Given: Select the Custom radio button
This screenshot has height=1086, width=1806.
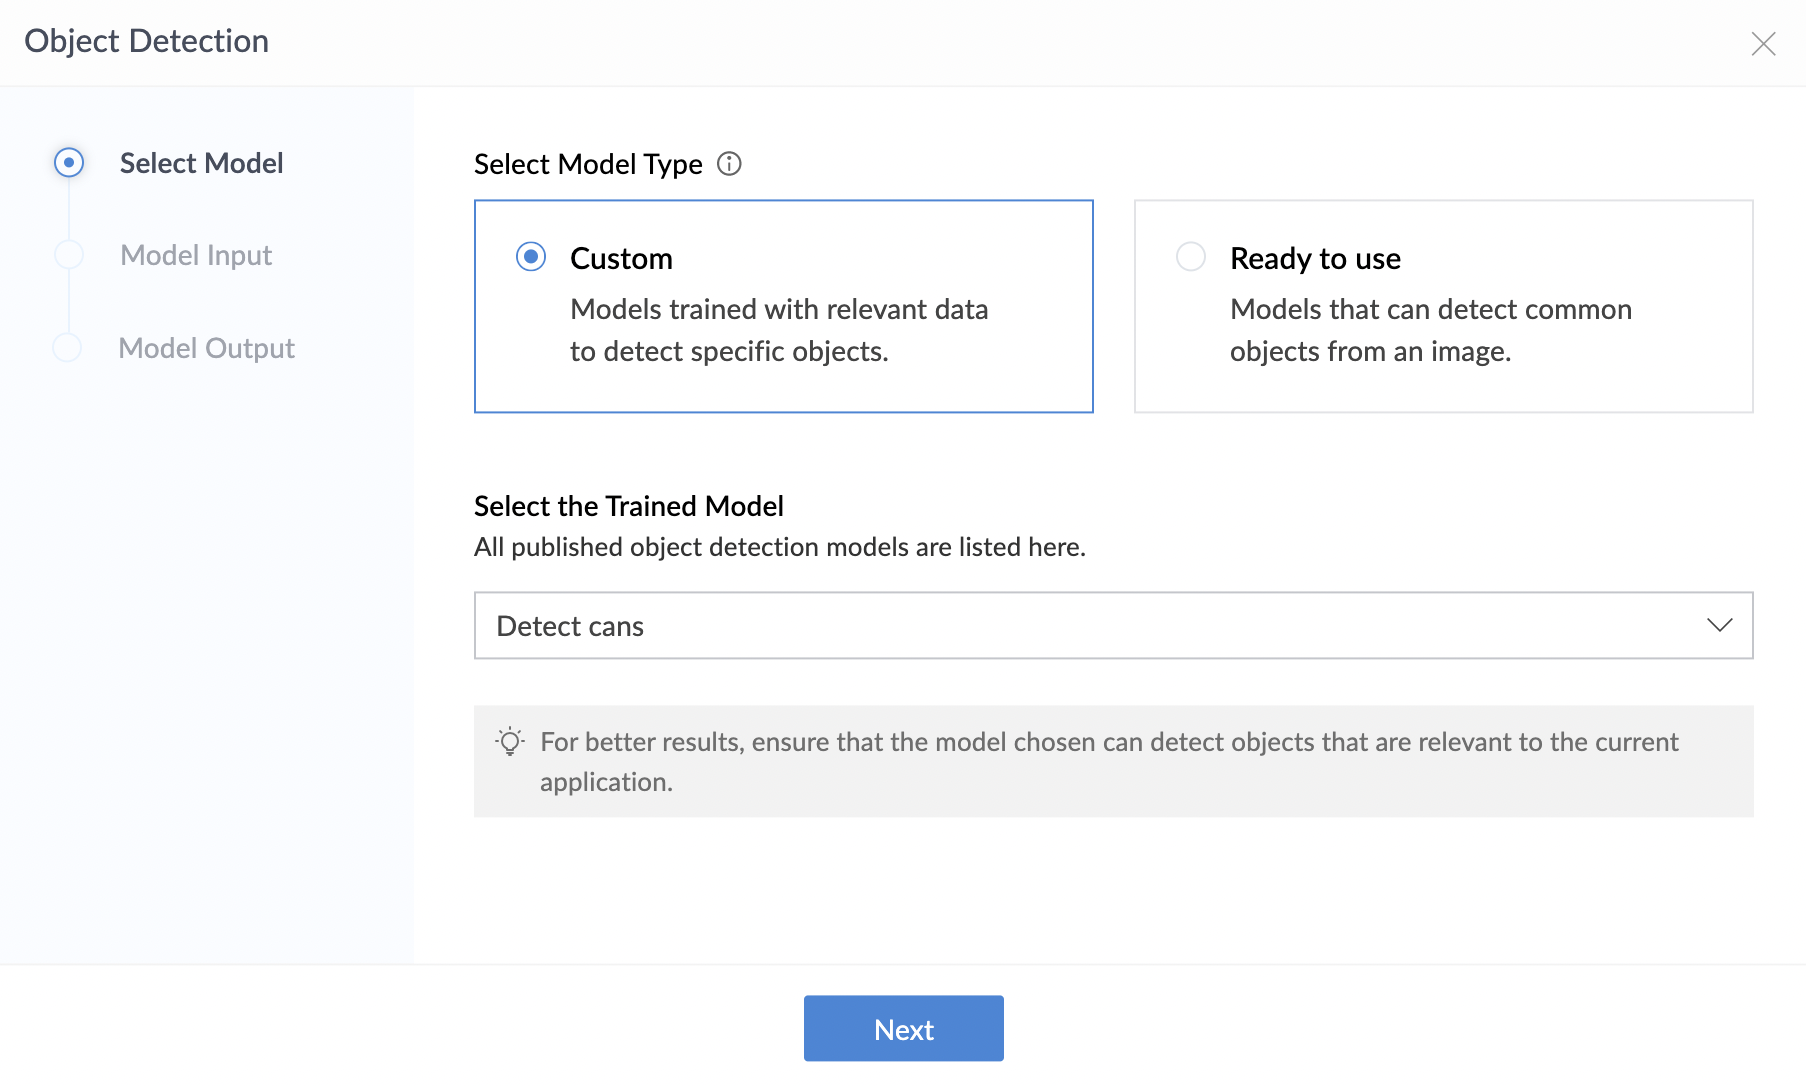Looking at the screenshot, I should click(531, 257).
